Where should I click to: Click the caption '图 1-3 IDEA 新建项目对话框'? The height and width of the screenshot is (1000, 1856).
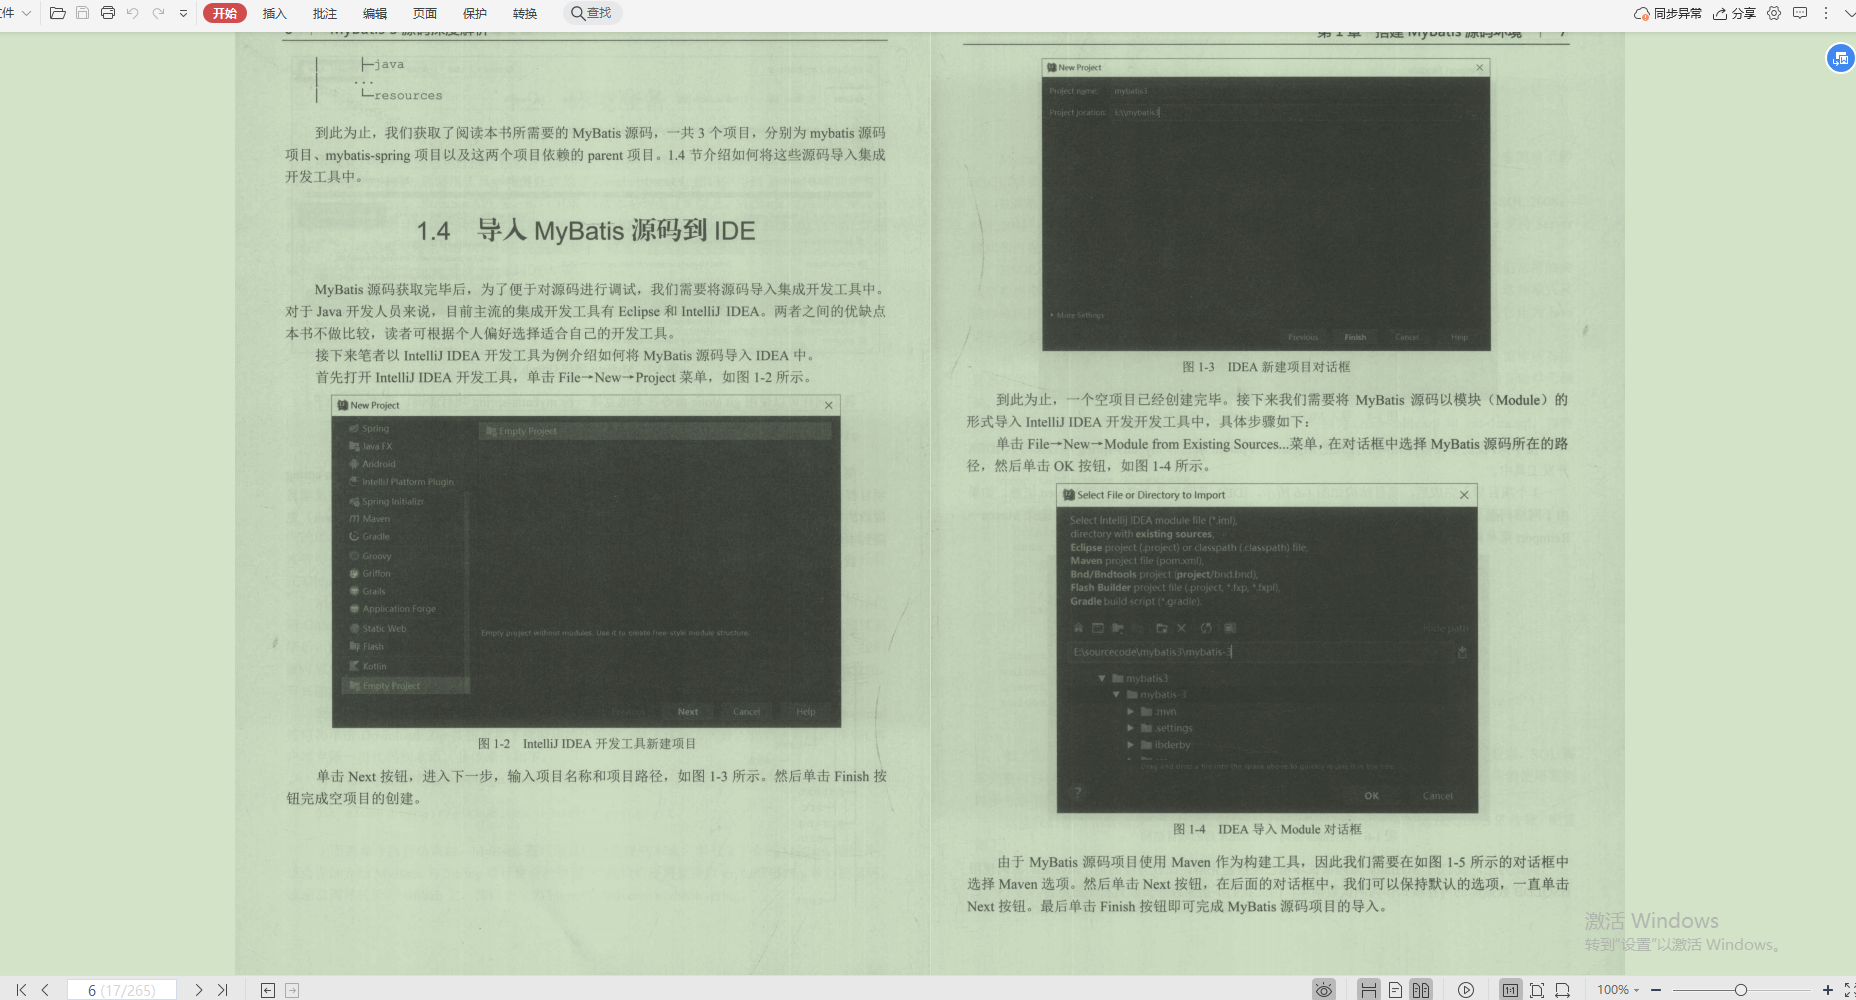click(x=1266, y=367)
